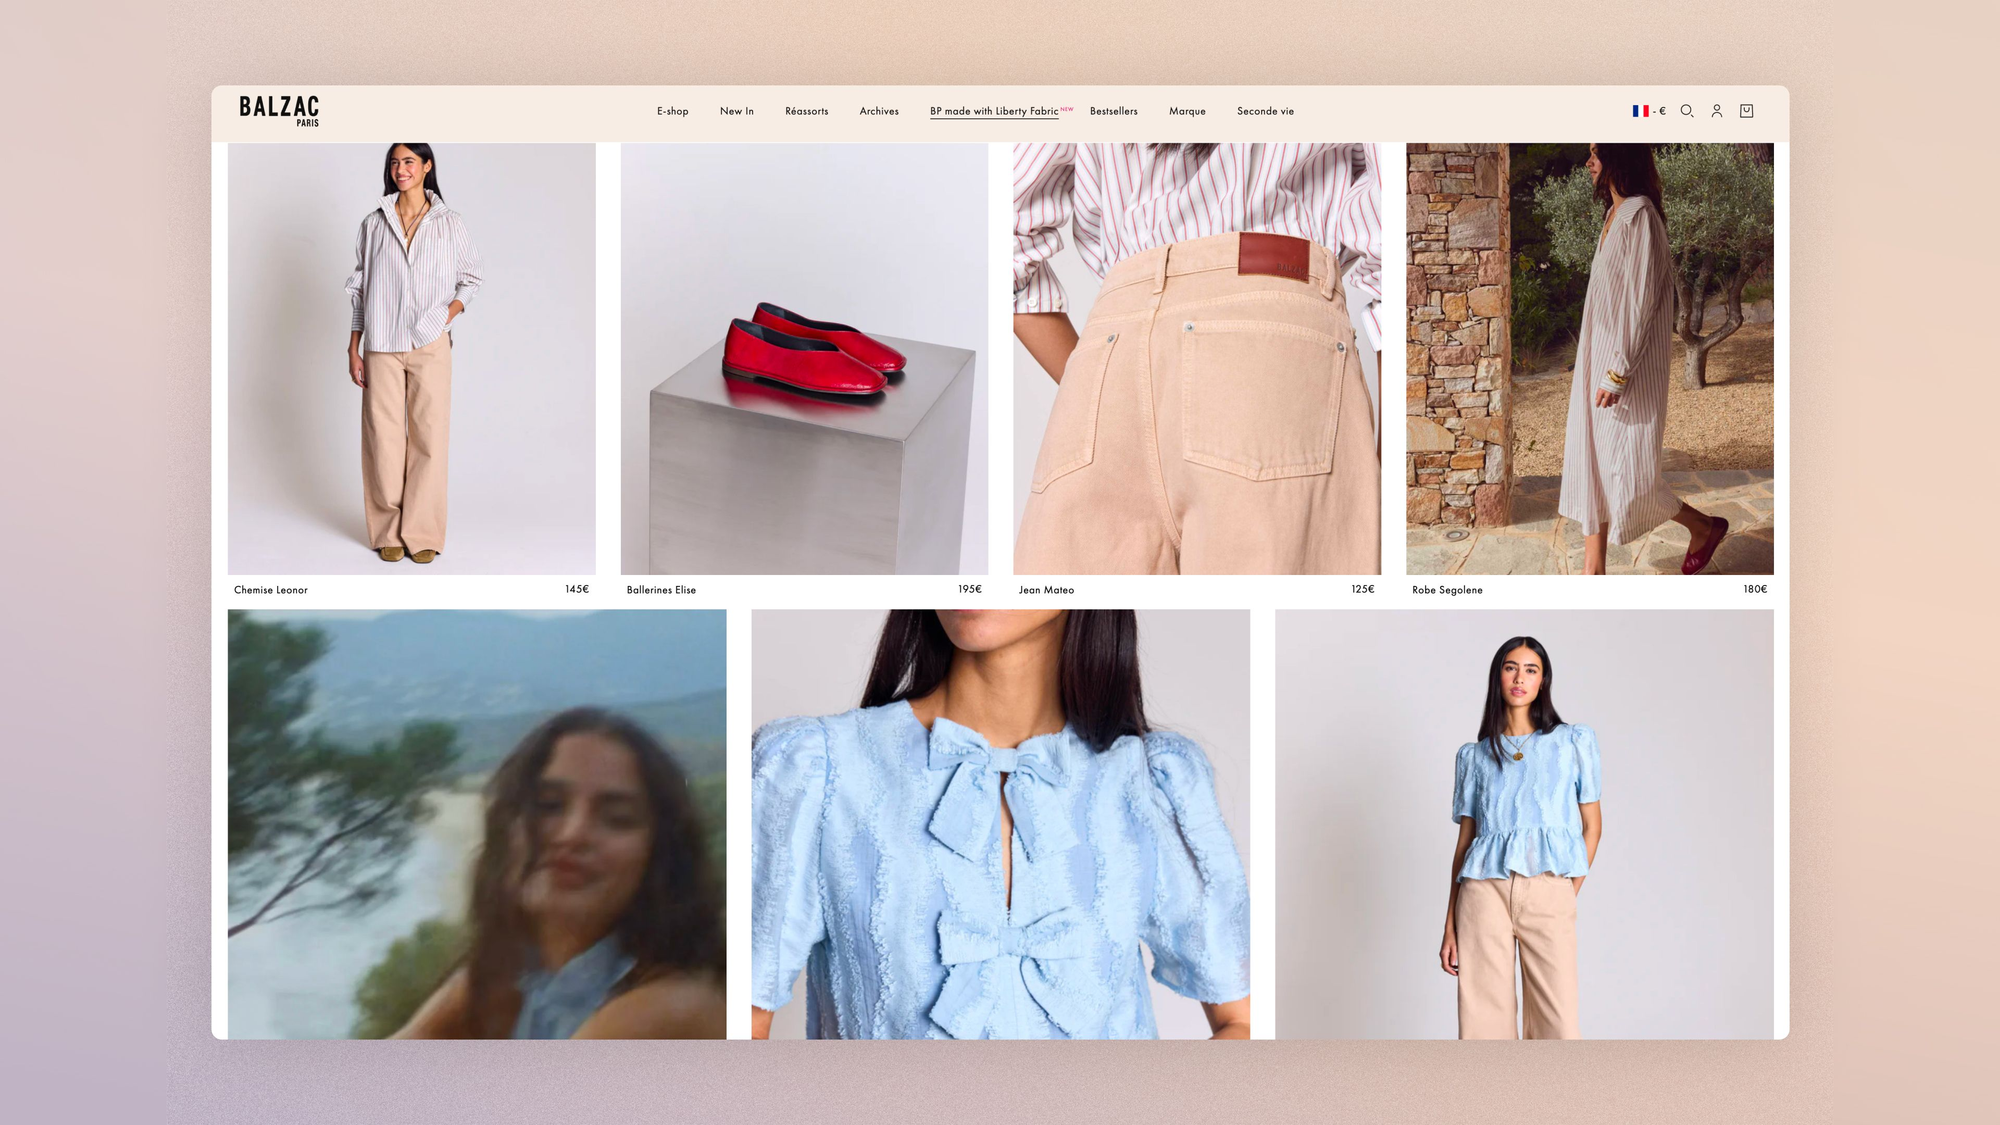The image size is (2000, 1125).
Task: Select Réassorts in navigation
Action: point(806,111)
